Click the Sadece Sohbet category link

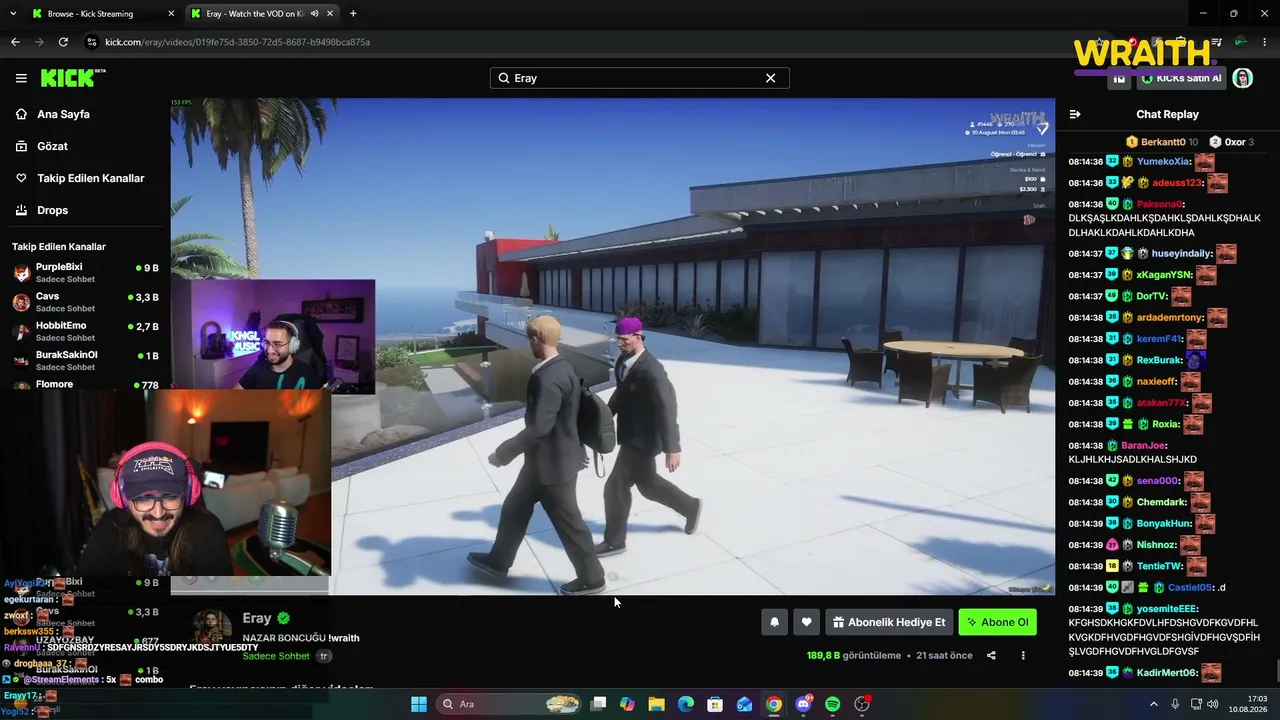point(276,656)
